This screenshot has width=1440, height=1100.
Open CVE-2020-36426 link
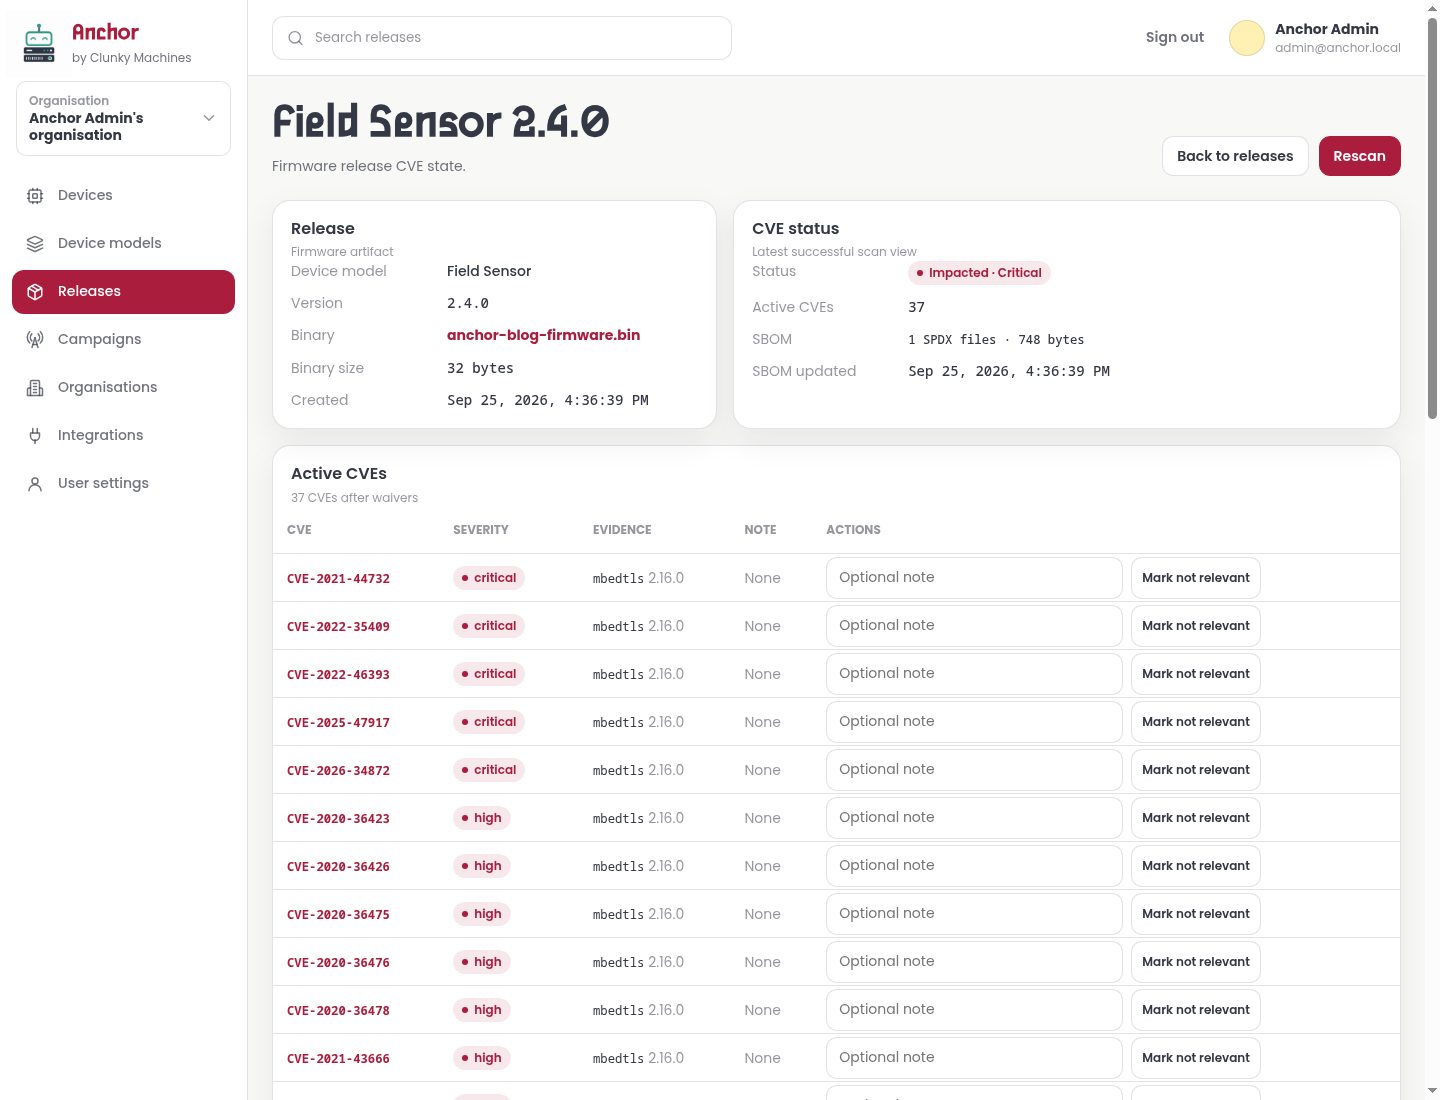coord(338,867)
